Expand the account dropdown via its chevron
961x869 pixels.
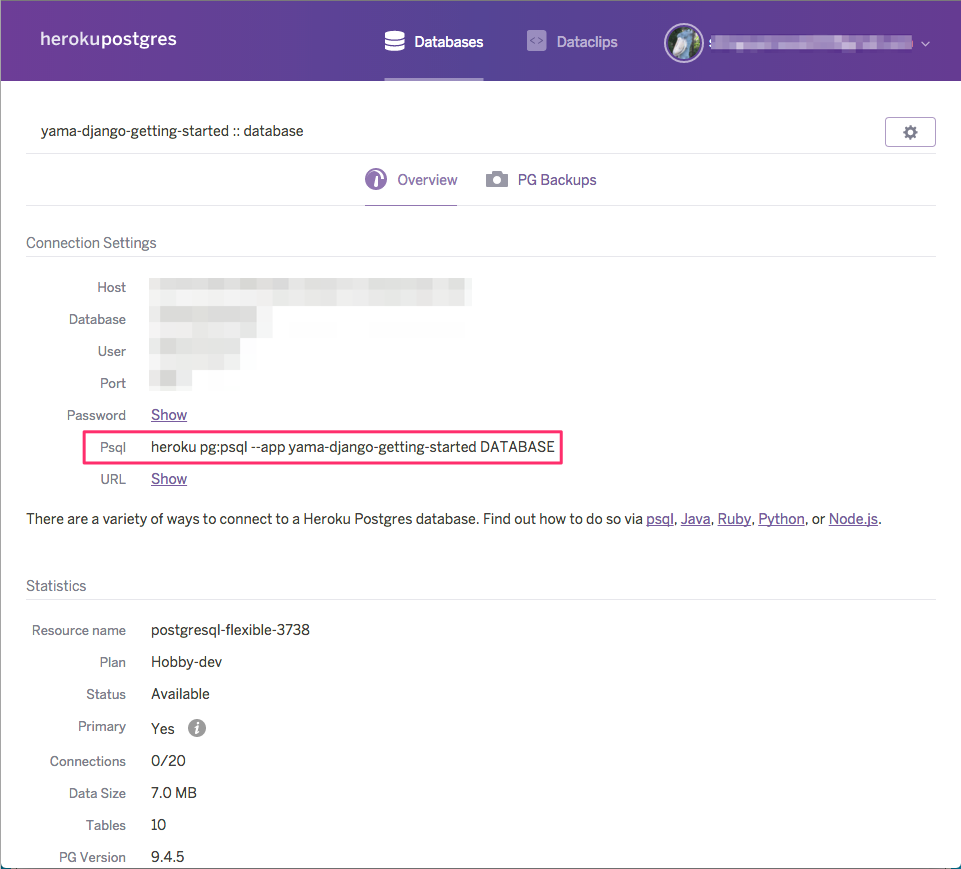[925, 43]
